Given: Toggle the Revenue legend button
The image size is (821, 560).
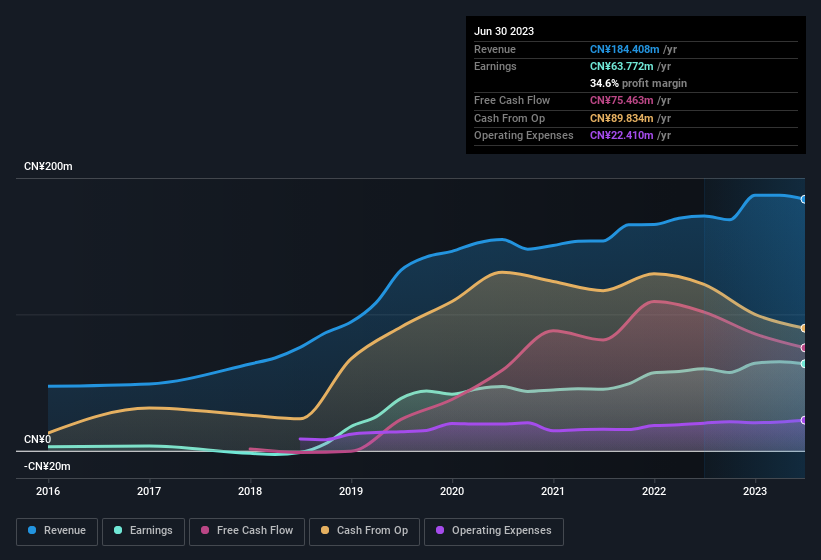Looking at the screenshot, I should tap(57, 531).
